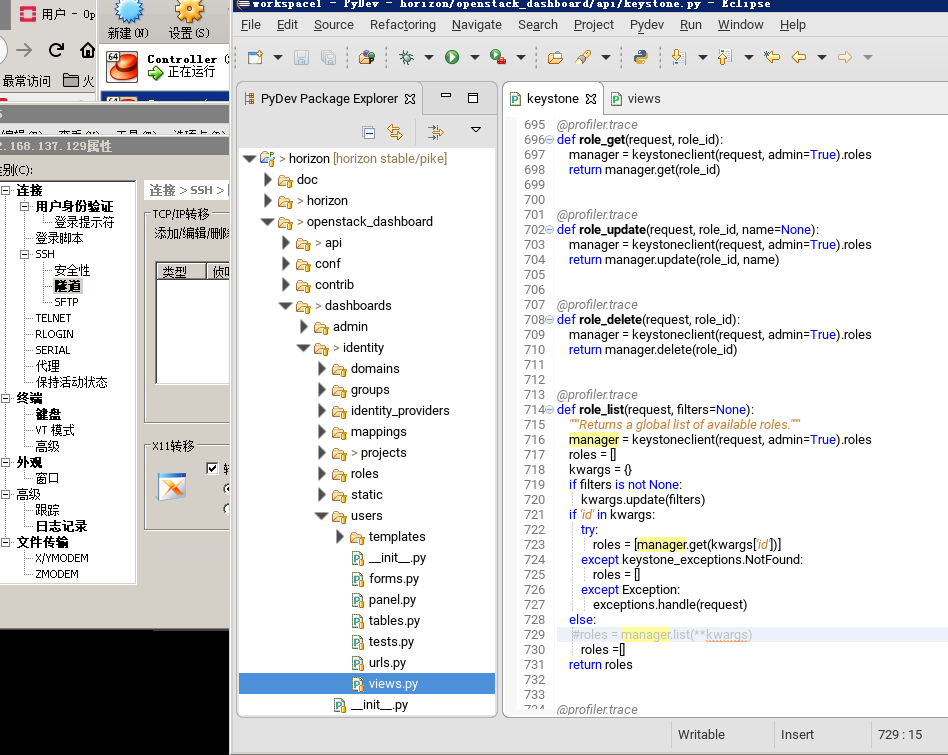The height and width of the screenshot is (755, 948).
Task: Toggle Link with Editor in Package Explorer
Action: [x=395, y=132]
